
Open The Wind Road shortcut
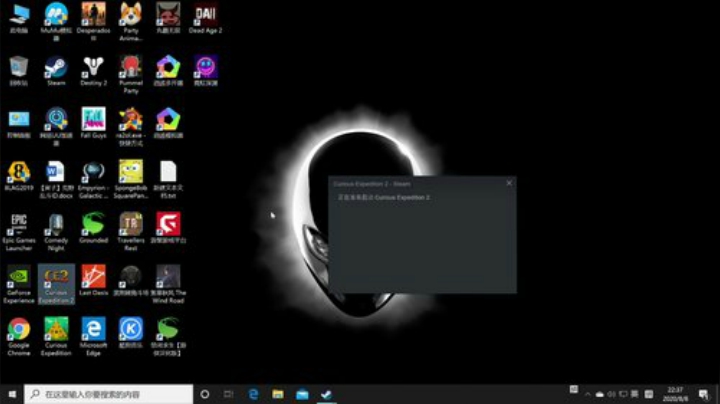click(168, 284)
